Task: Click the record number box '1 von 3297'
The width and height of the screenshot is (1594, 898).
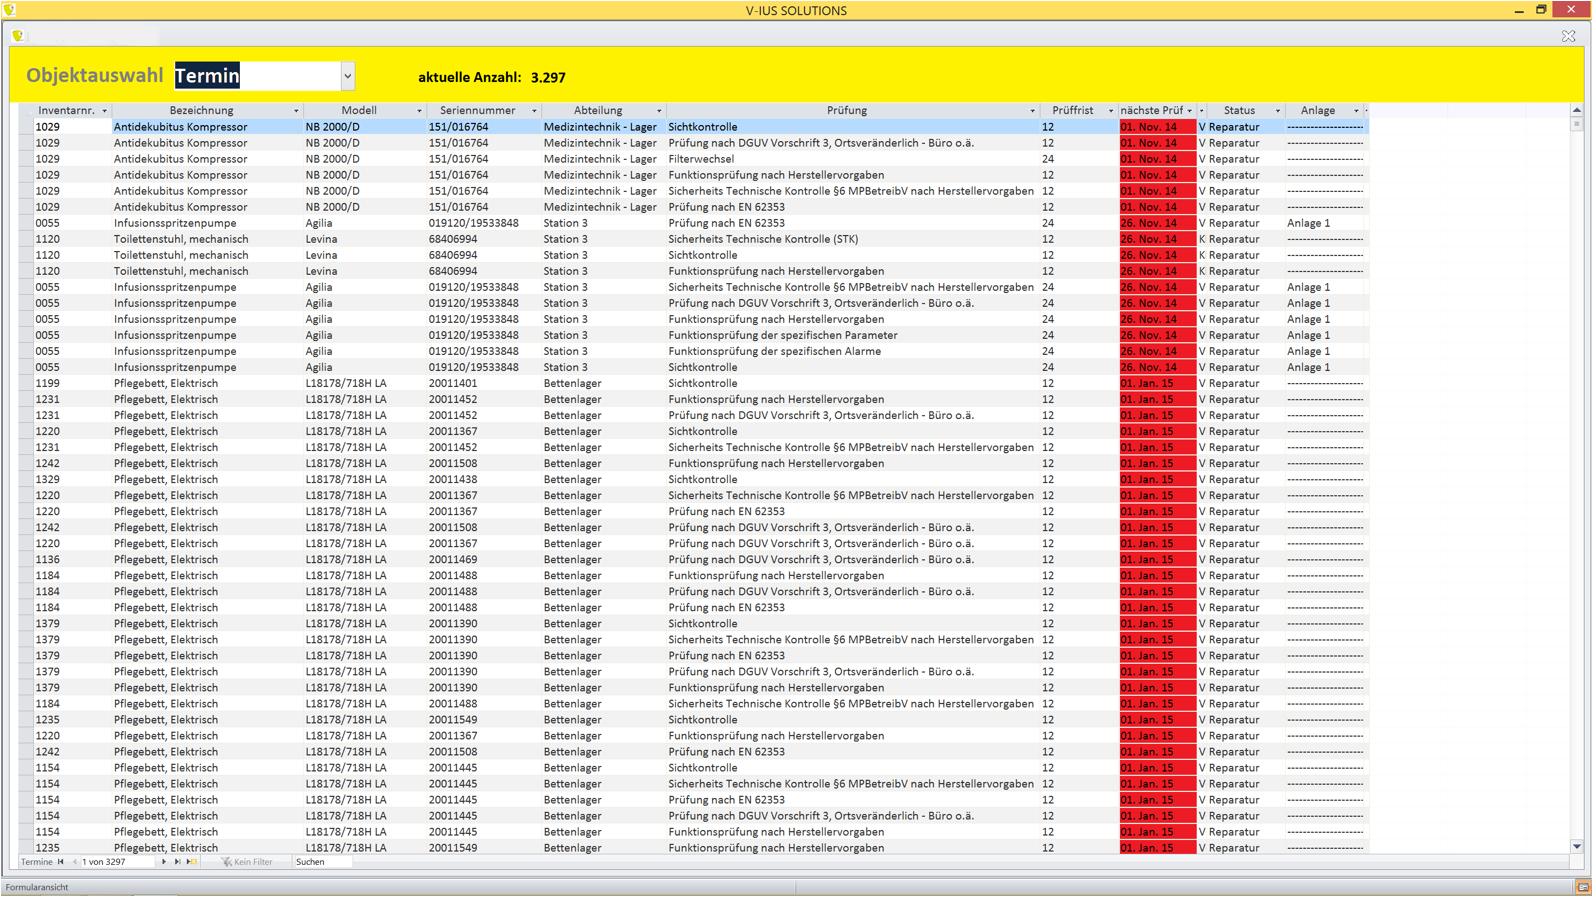Action: tap(117, 862)
